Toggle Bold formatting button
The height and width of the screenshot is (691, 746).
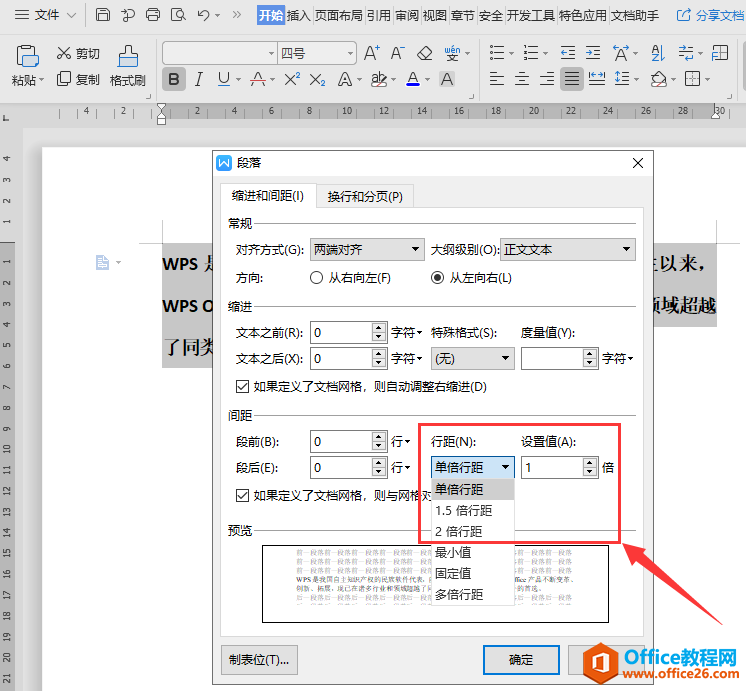click(174, 79)
